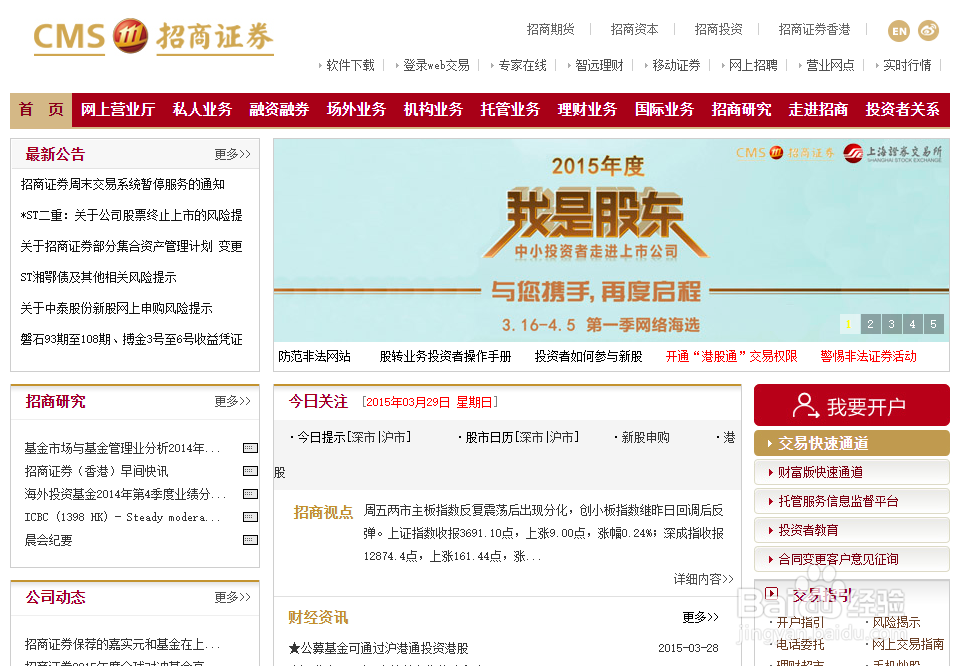Open the 走进招商 menu
This screenshot has height=666, width=960.
818,110
